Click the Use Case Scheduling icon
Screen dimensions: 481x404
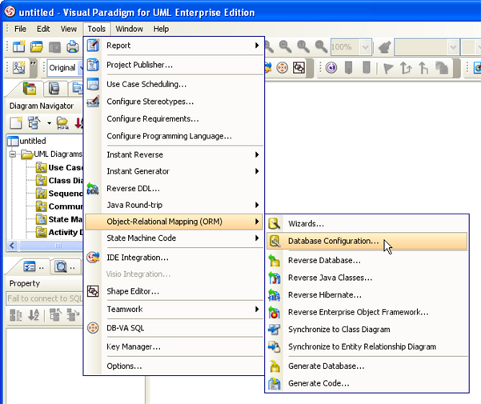[x=93, y=84]
